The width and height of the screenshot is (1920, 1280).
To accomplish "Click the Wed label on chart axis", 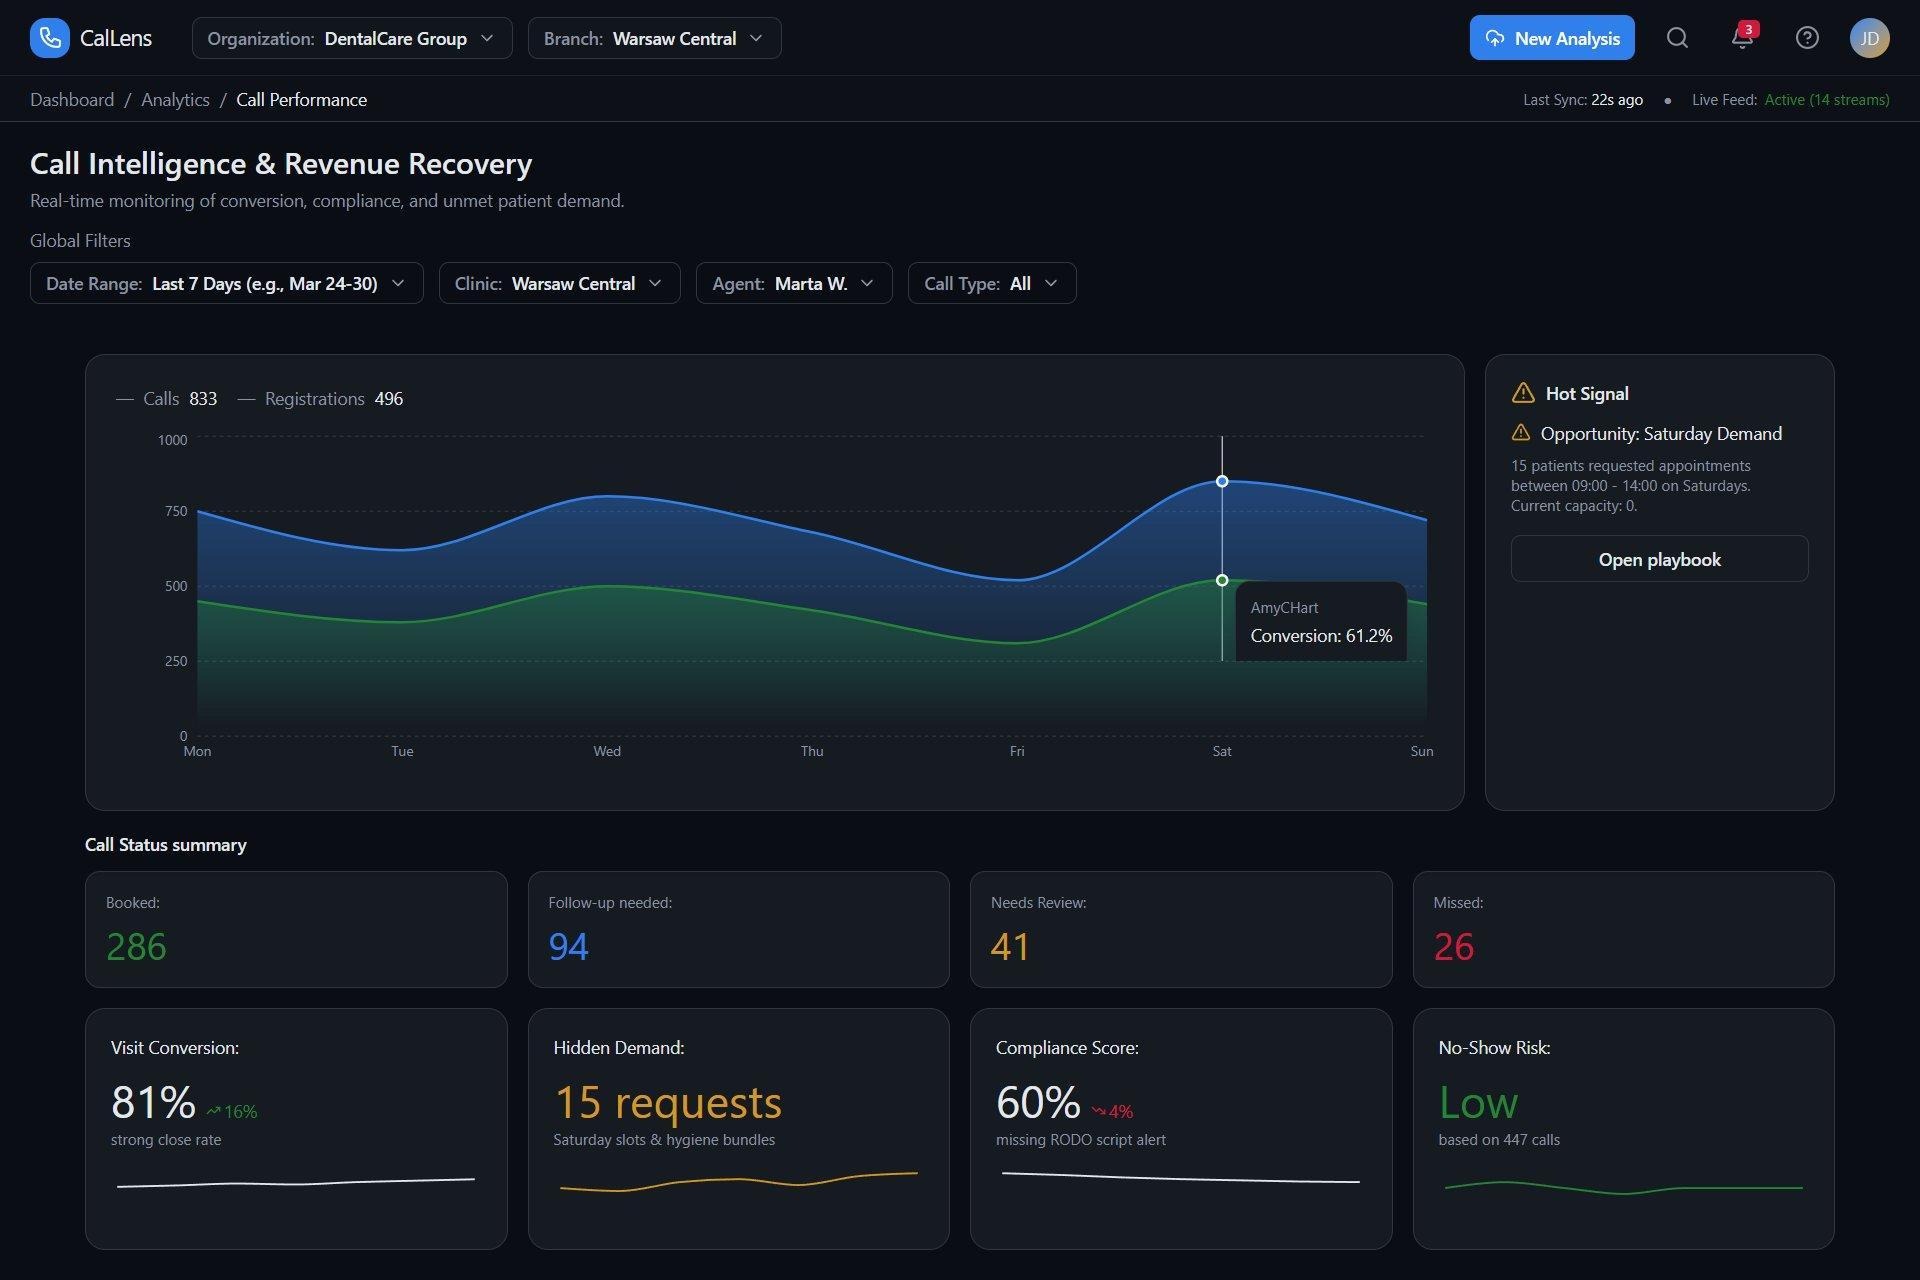I will coord(607,751).
